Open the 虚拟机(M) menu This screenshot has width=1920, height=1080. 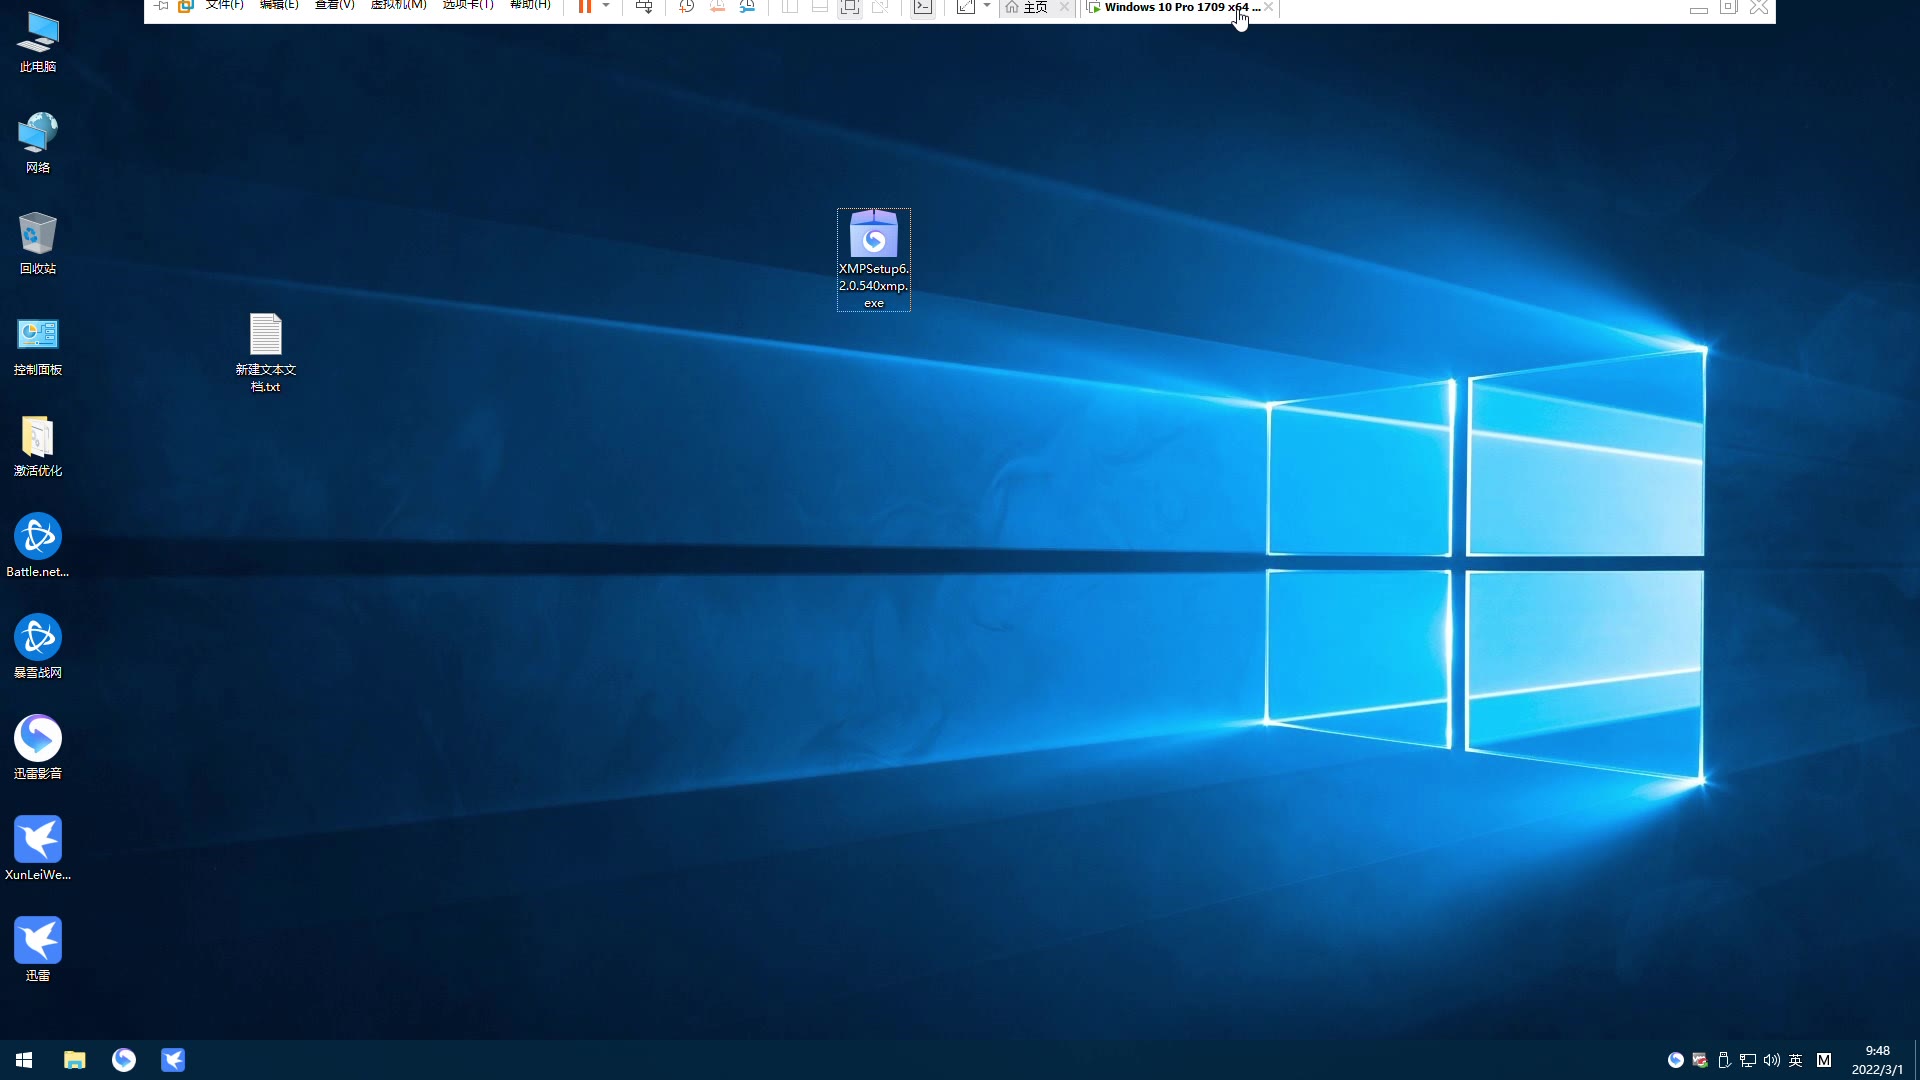tap(398, 7)
